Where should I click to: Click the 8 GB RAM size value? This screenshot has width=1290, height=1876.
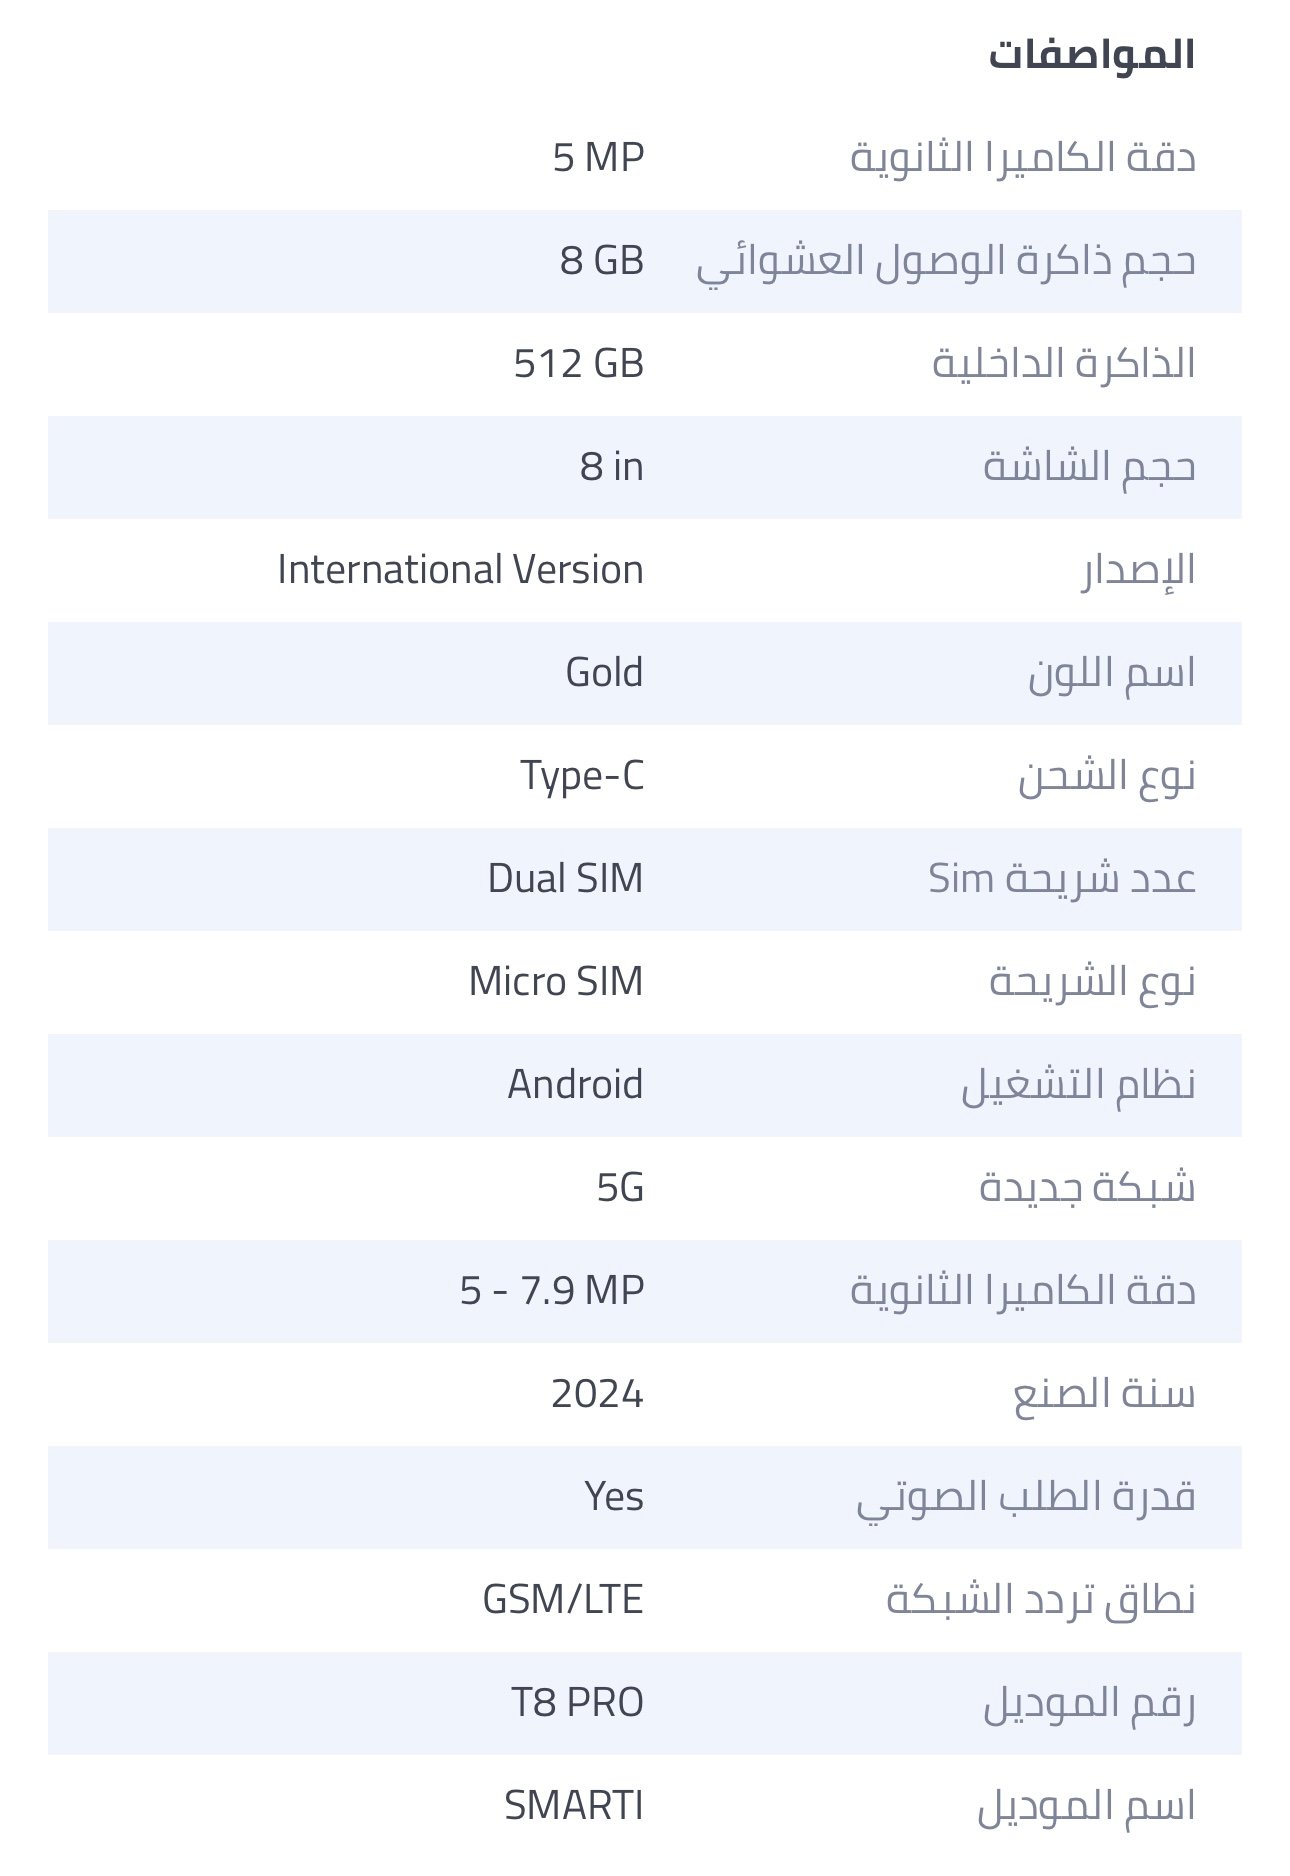click(x=601, y=260)
